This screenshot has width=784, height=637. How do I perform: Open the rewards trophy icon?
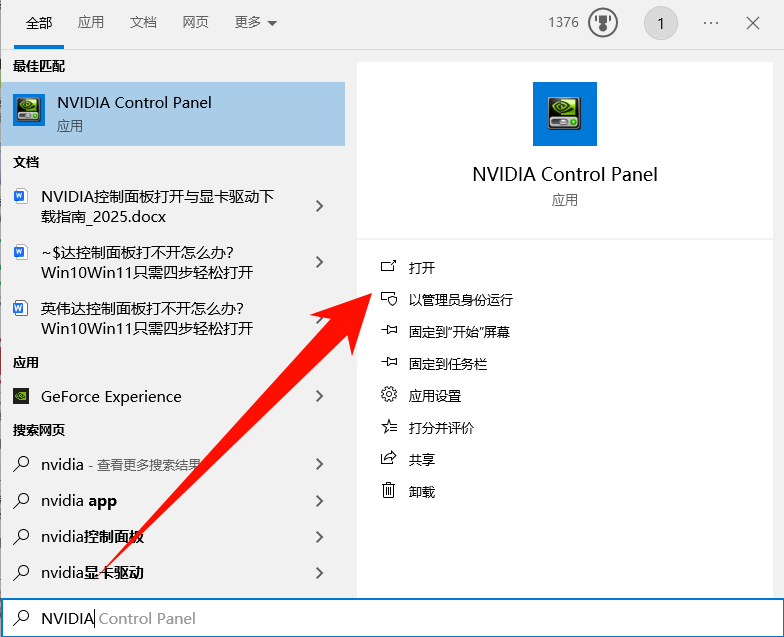click(602, 23)
